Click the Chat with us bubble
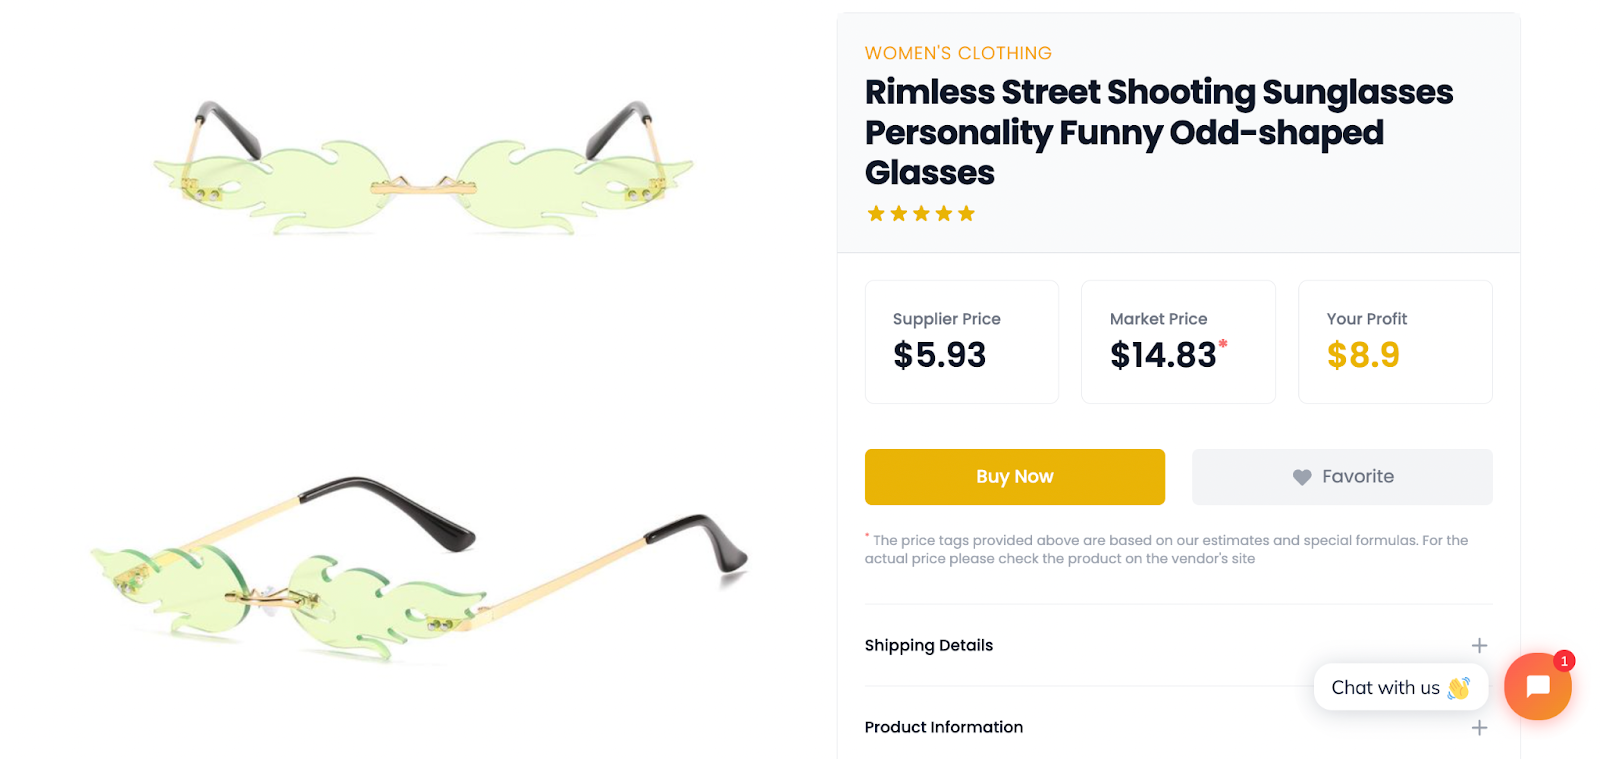The image size is (1600, 759). (x=1386, y=687)
